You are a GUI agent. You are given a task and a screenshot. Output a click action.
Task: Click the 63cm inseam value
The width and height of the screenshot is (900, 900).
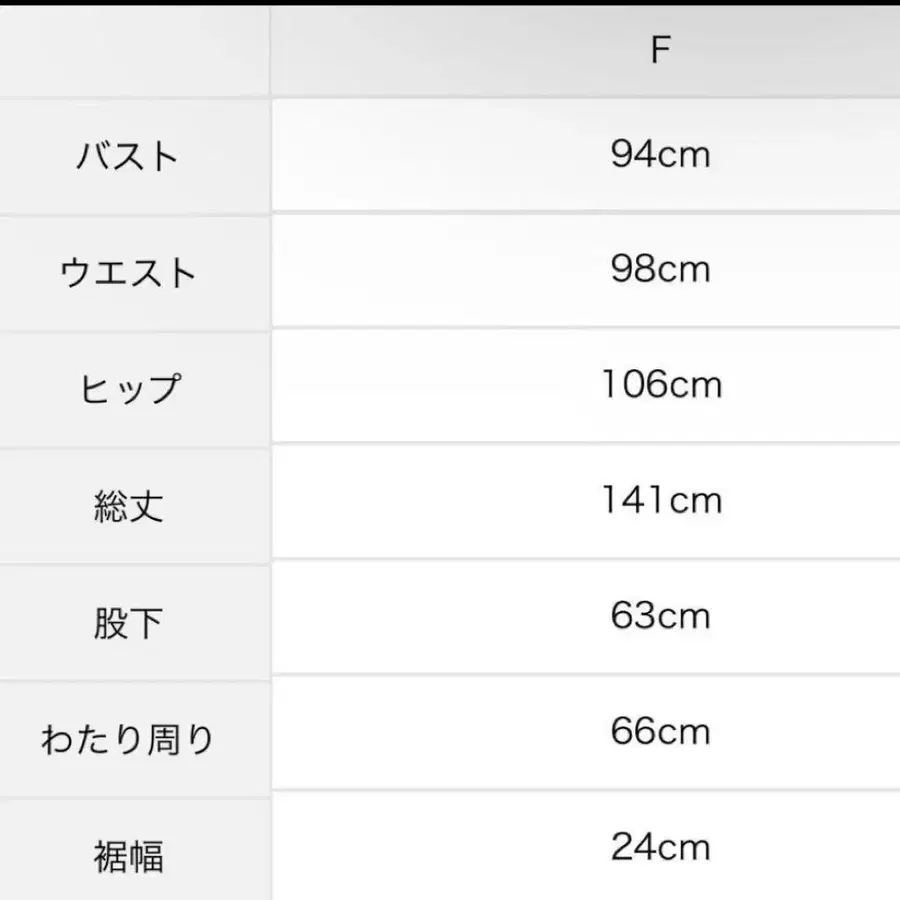click(x=660, y=616)
